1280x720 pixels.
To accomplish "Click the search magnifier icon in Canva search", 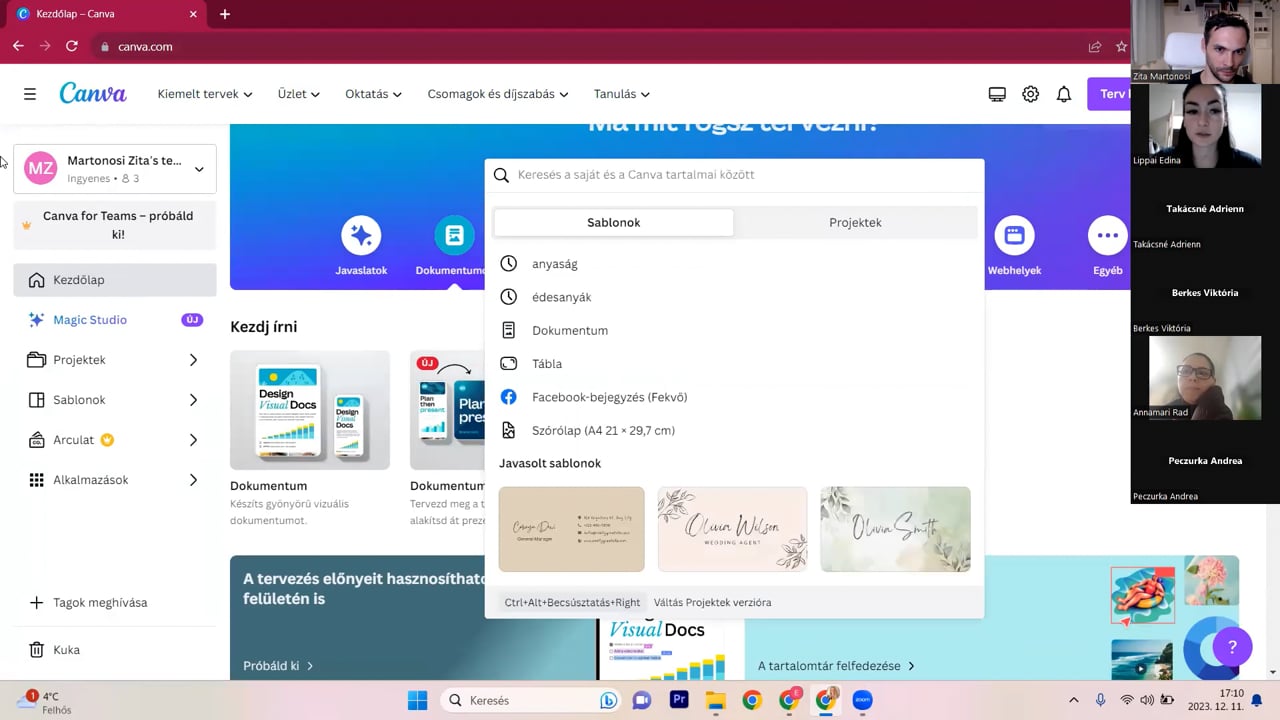I will tap(502, 175).
